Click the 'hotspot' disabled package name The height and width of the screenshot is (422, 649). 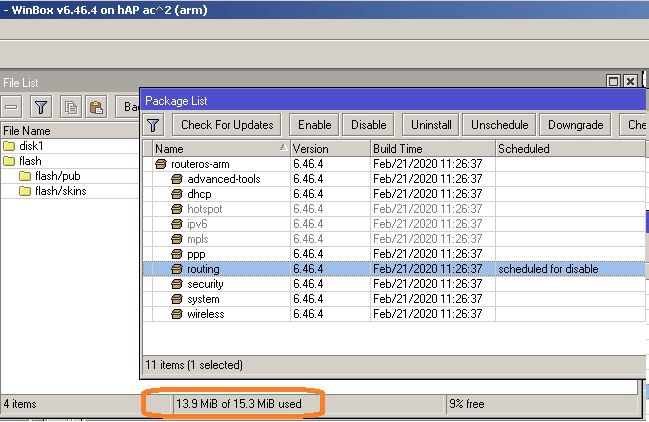[x=204, y=209]
